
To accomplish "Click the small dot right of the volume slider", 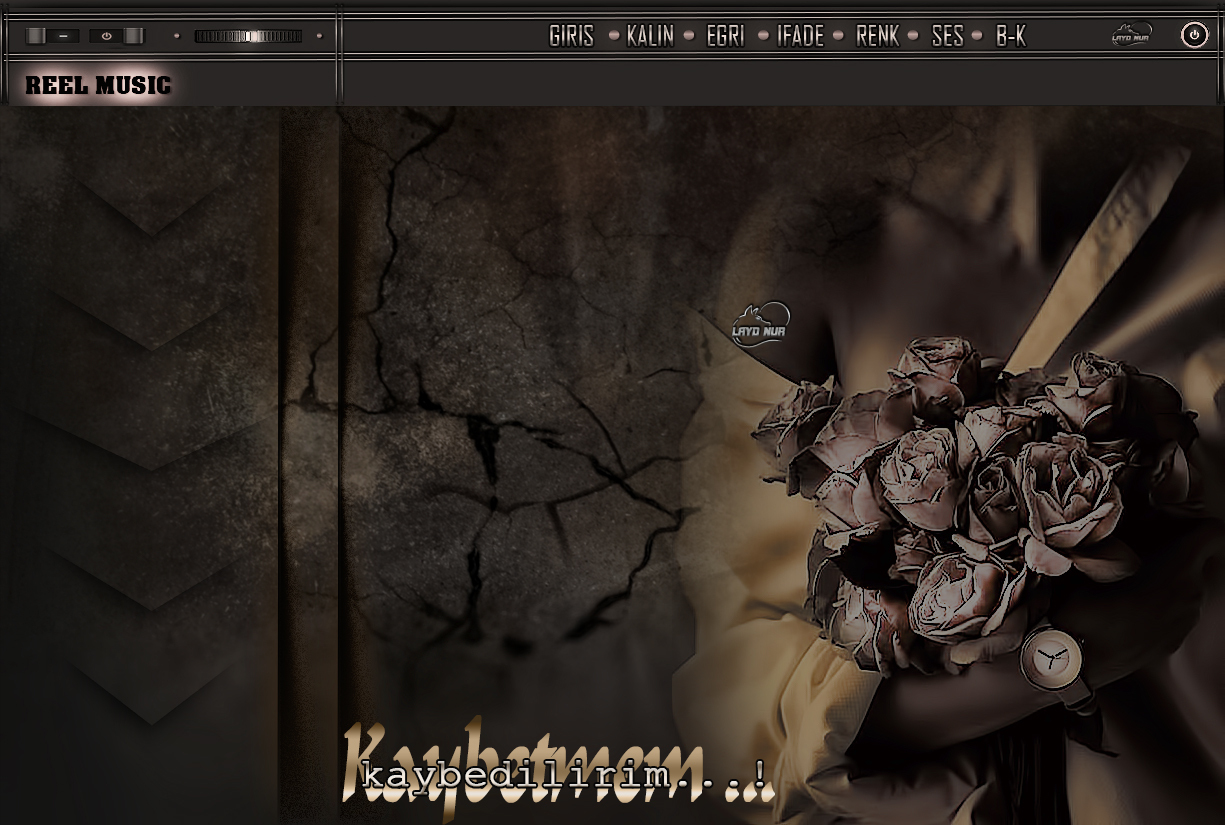I will point(319,36).
